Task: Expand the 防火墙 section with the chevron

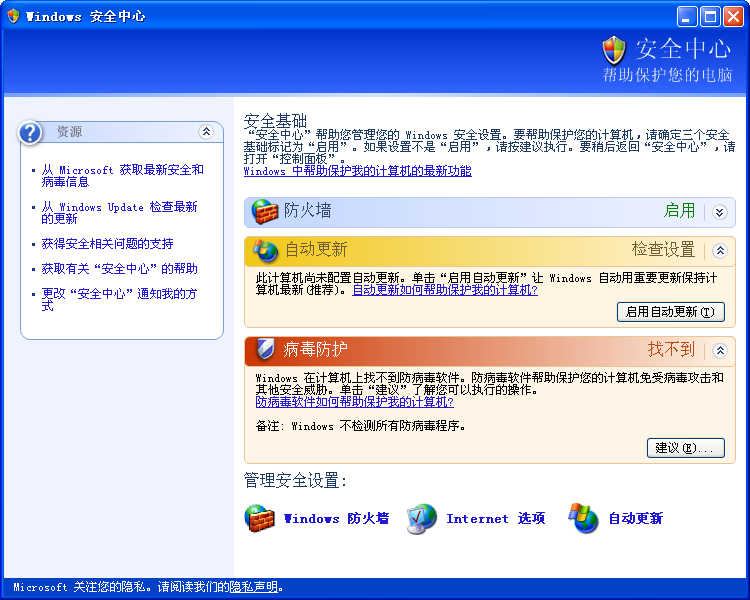Action: coord(719,212)
